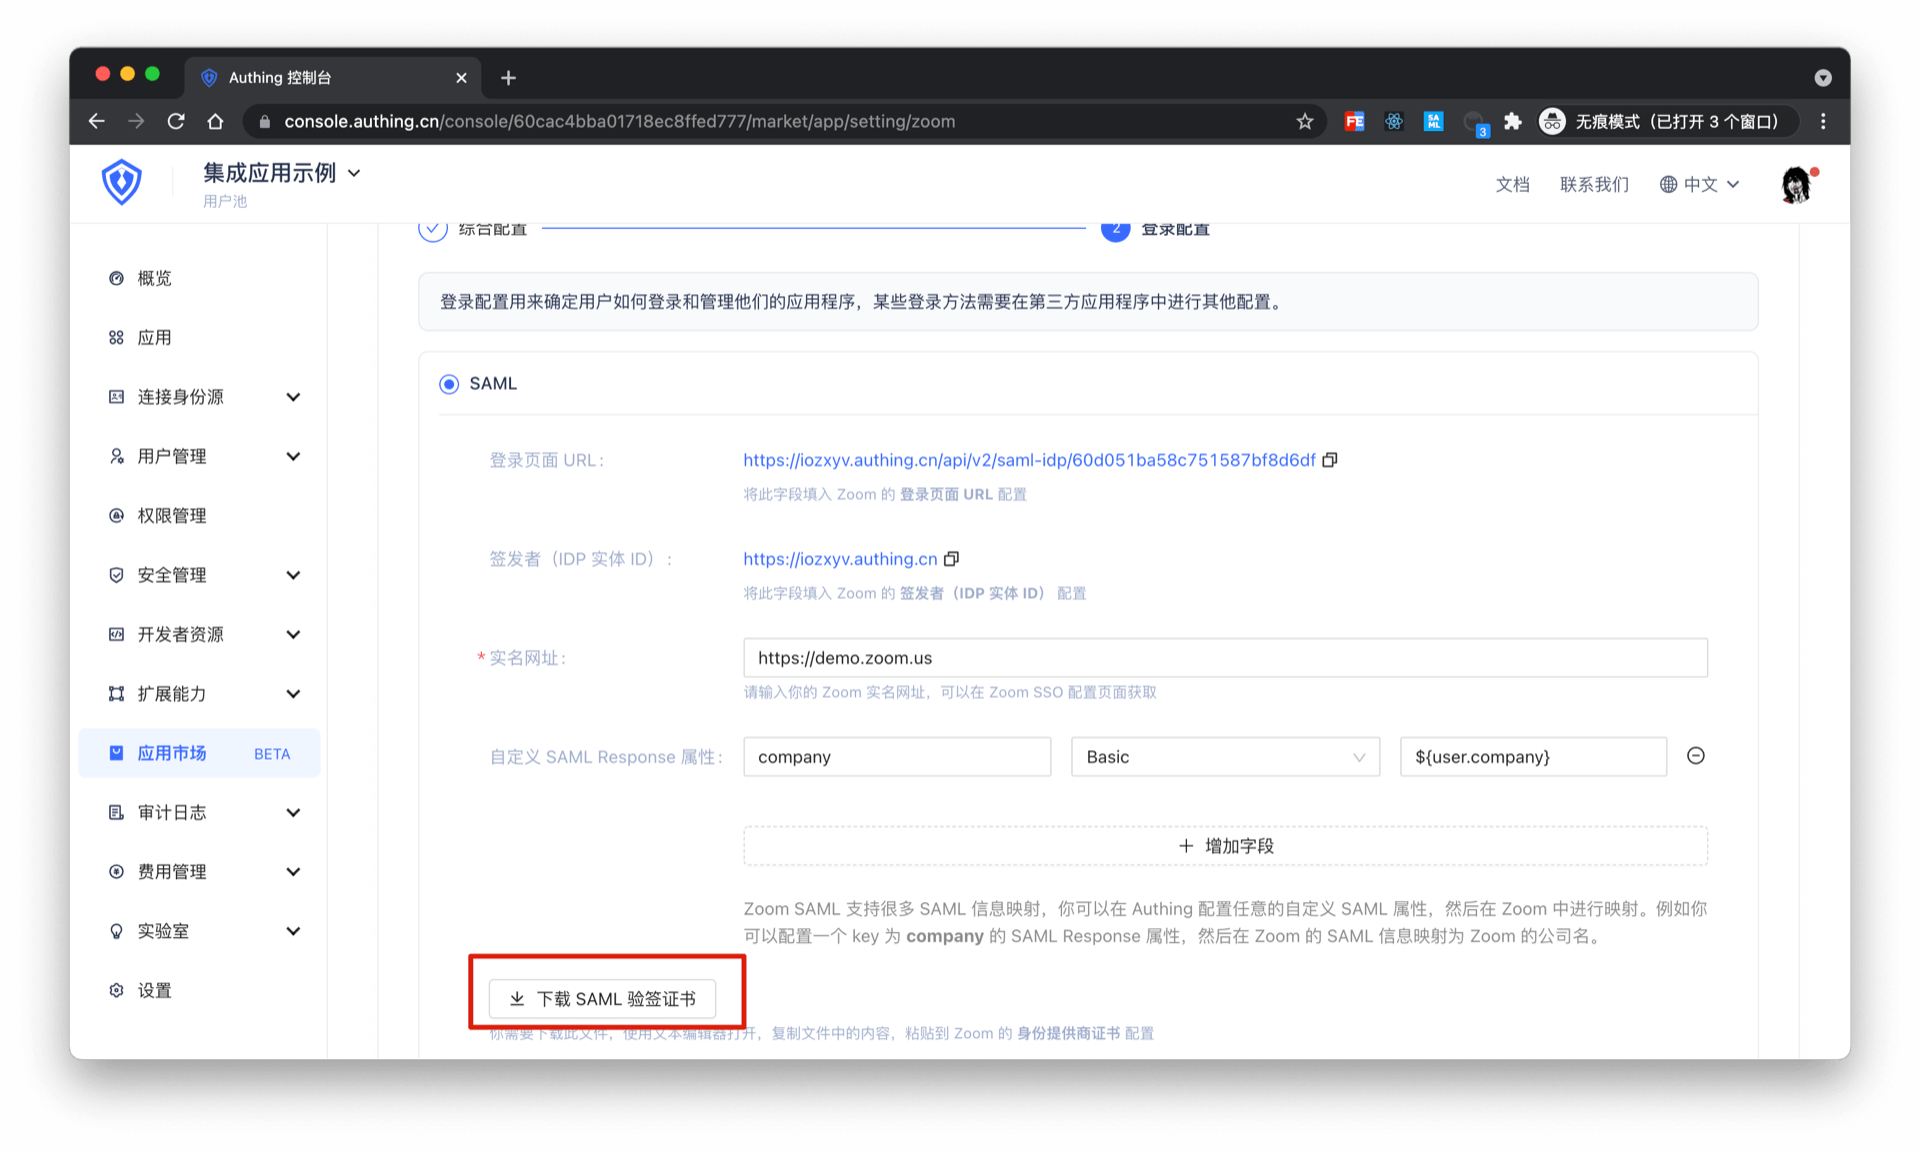Click 下载 SAML 验签证书 button

pyautogui.click(x=602, y=998)
